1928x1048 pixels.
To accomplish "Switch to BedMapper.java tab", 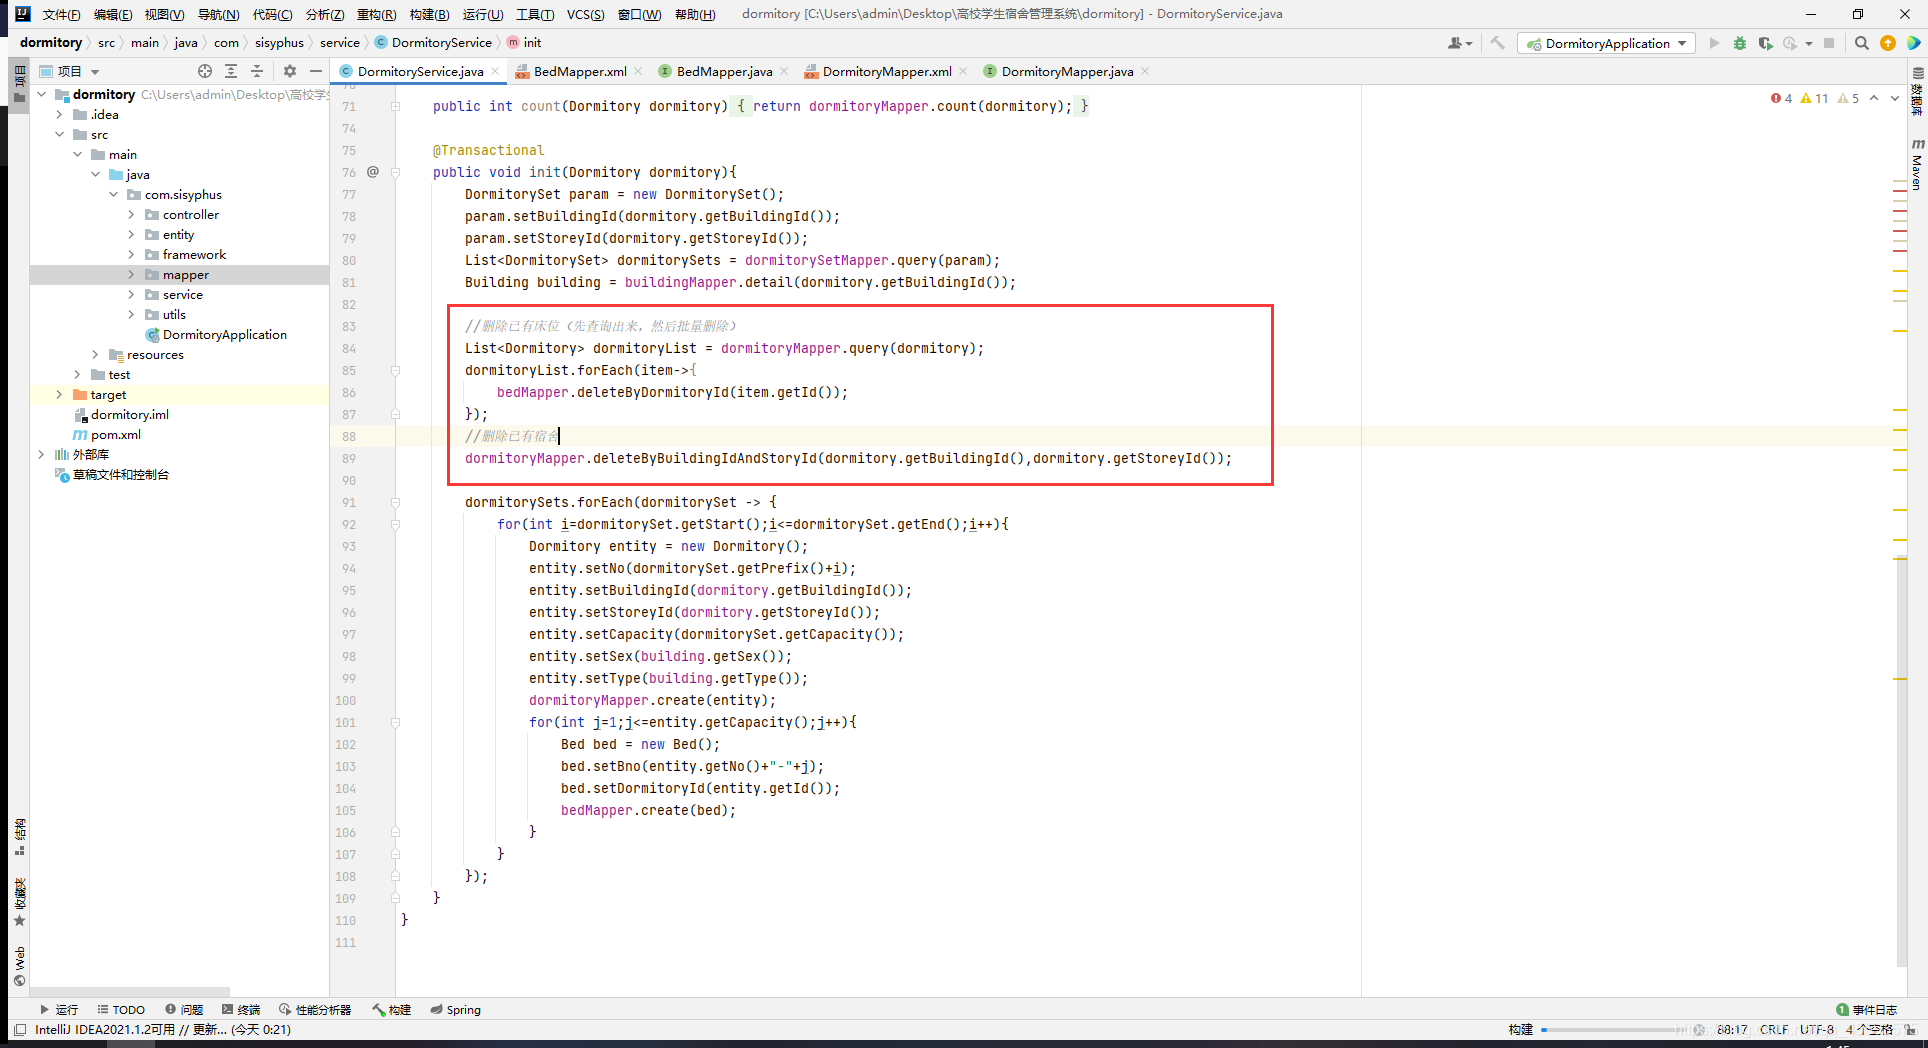I will [724, 71].
